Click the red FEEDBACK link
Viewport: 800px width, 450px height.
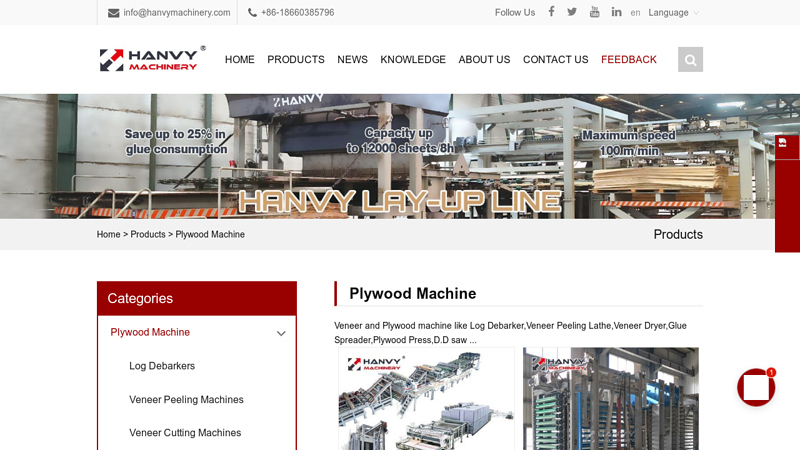pyautogui.click(x=629, y=60)
